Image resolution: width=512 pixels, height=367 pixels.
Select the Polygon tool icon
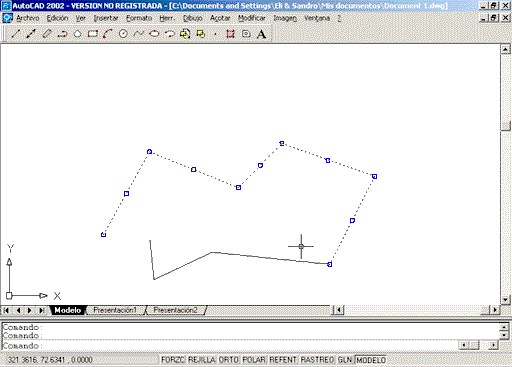[x=77, y=34]
